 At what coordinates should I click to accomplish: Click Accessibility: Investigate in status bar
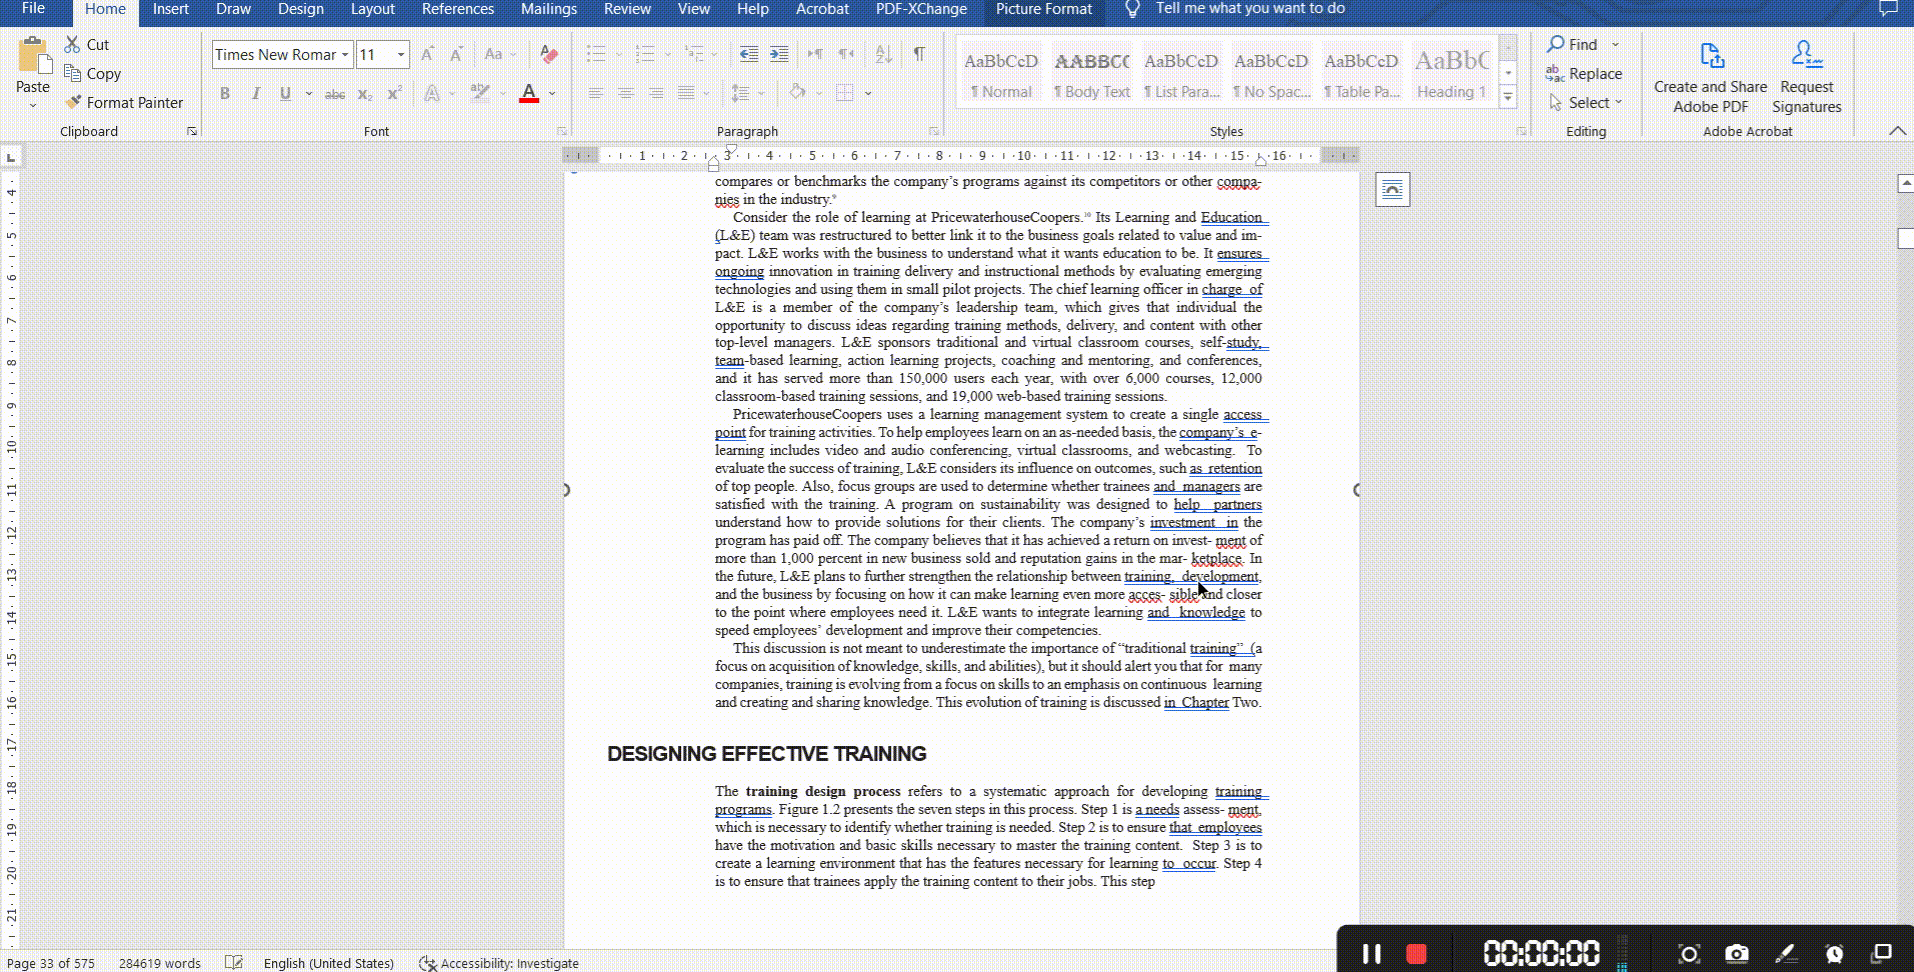(x=499, y=963)
